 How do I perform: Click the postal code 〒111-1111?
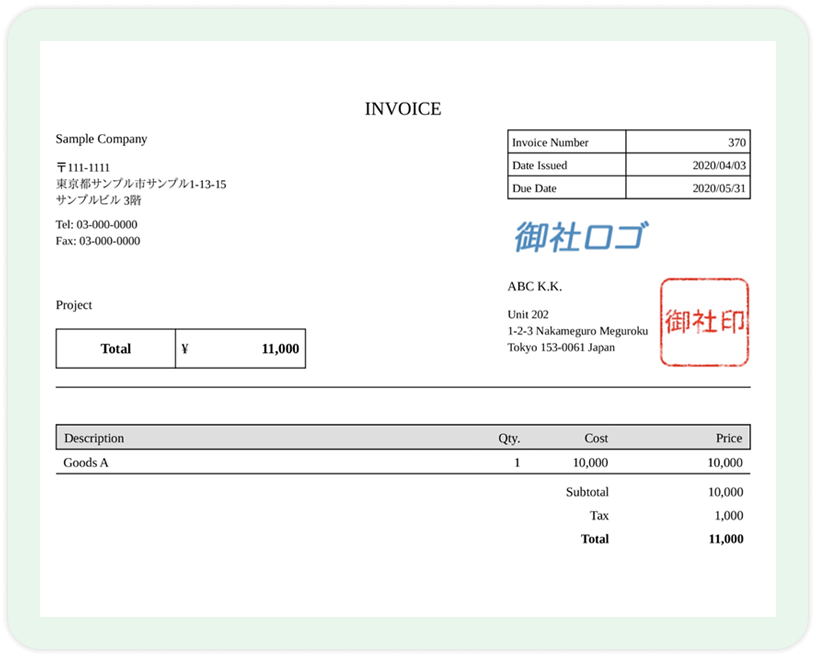pos(83,168)
